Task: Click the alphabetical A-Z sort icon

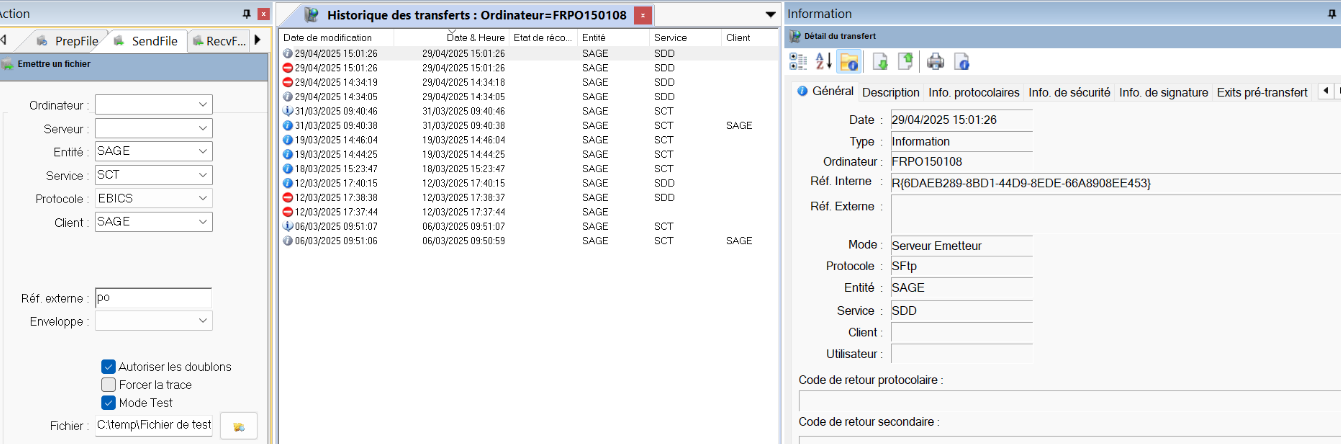Action: [x=823, y=62]
